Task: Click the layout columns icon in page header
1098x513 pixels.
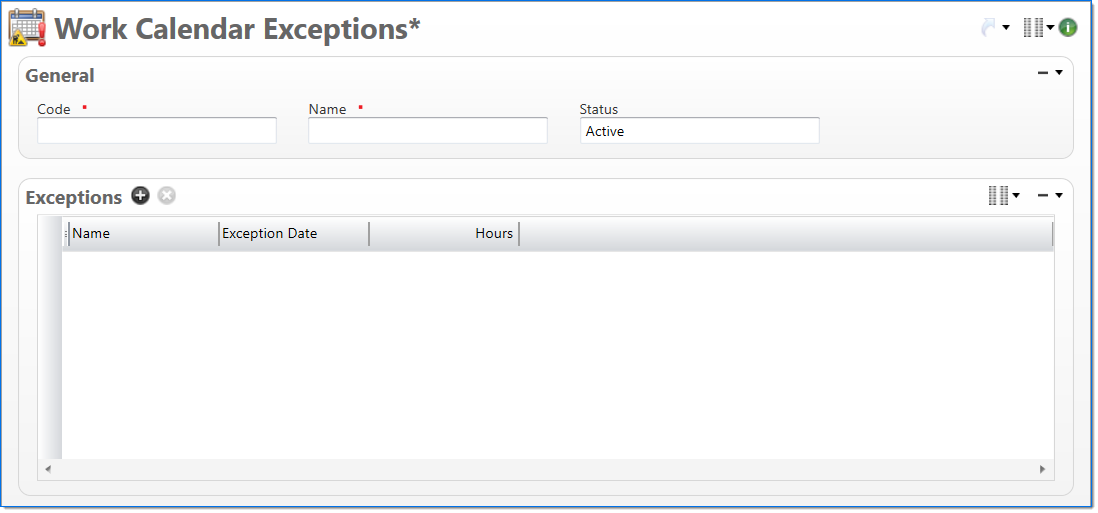Action: [x=1033, y=28]
